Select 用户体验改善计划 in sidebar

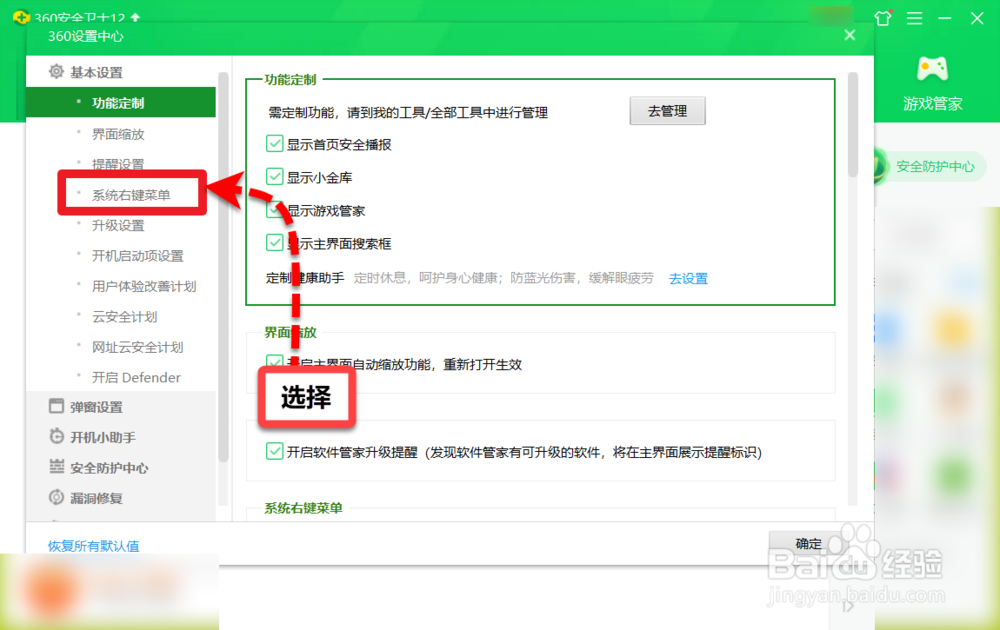[144, 286]
